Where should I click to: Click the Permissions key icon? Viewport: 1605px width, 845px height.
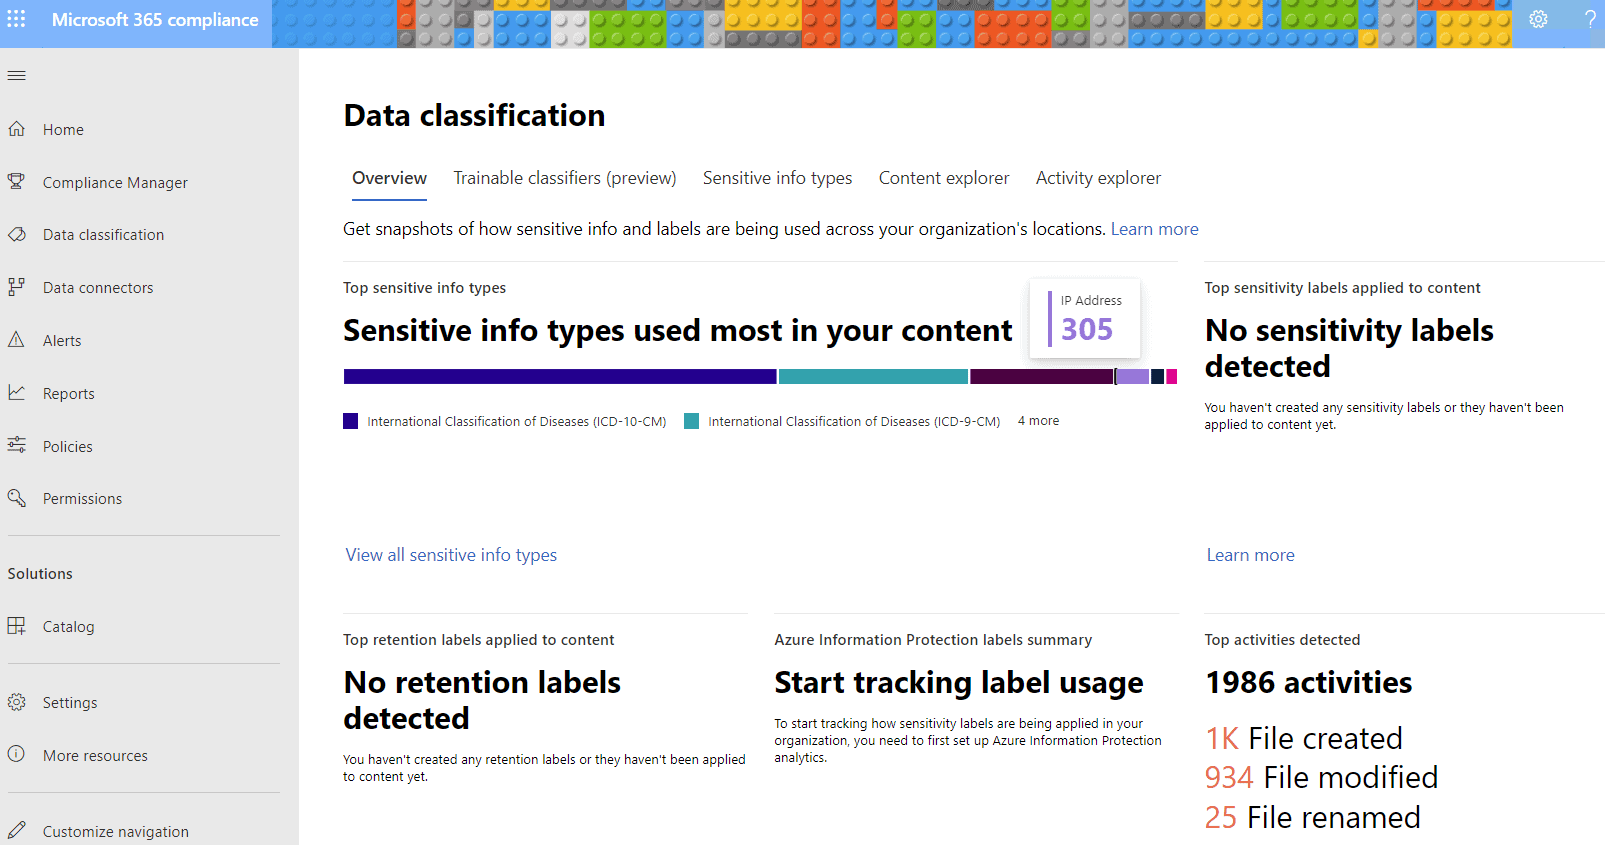[x=17, y=498]
